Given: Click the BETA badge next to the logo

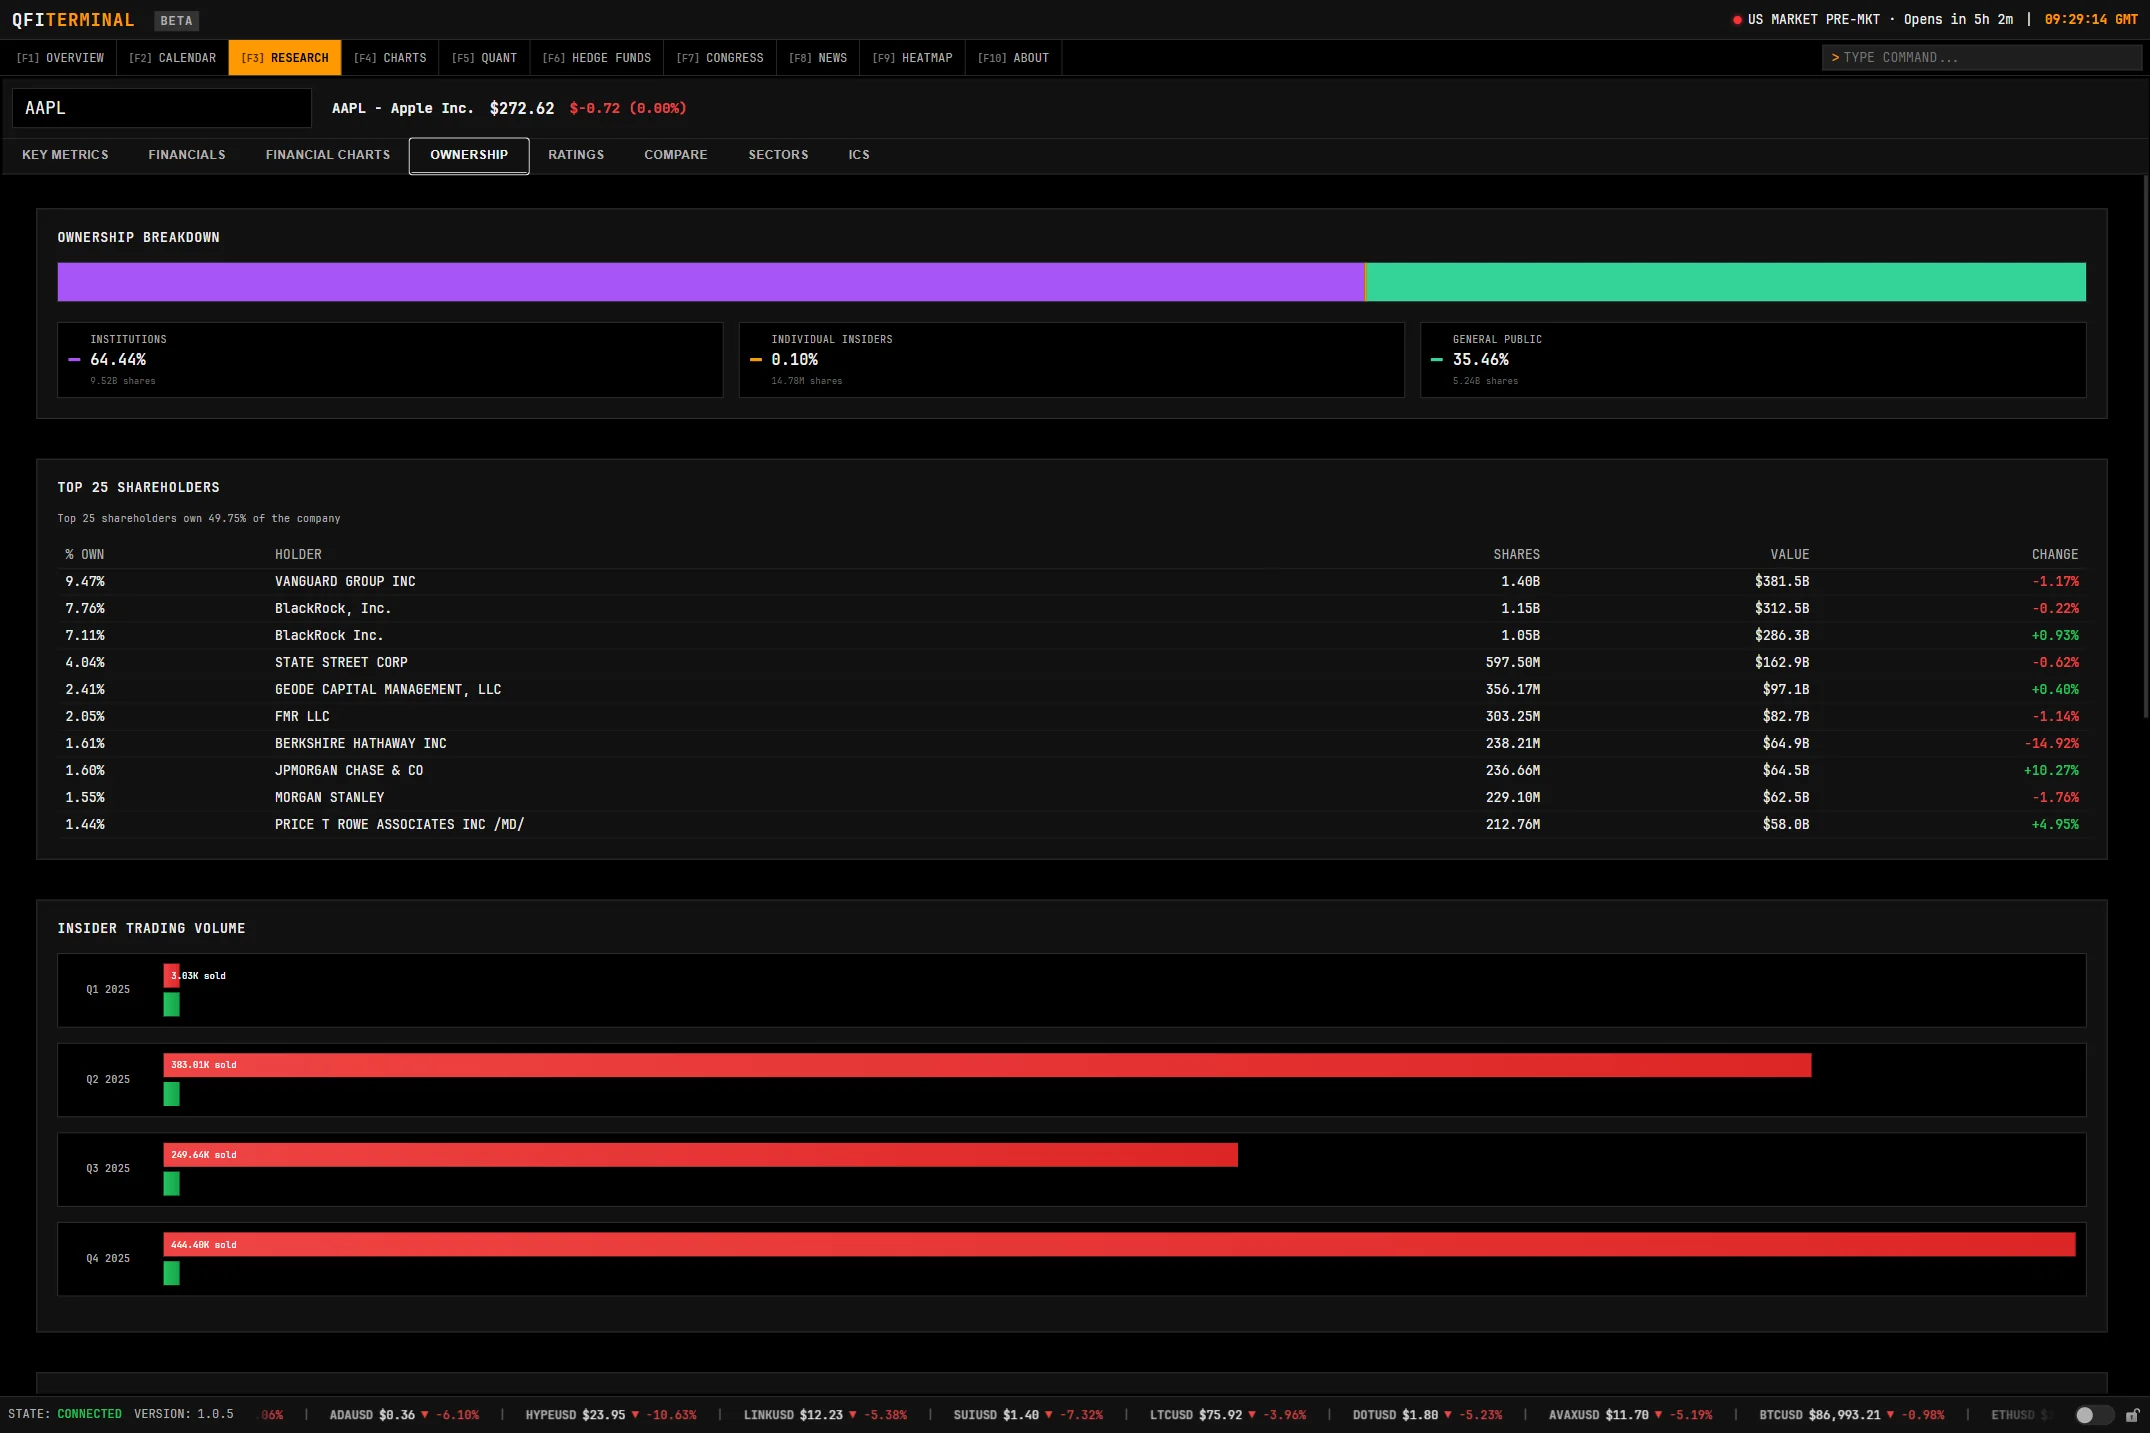Looking at the screenshot, I should click(176, 20).
